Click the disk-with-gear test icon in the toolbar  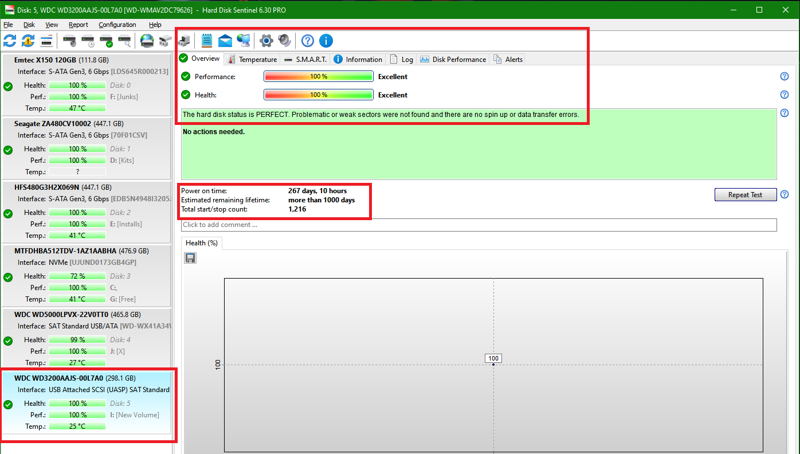69,41
